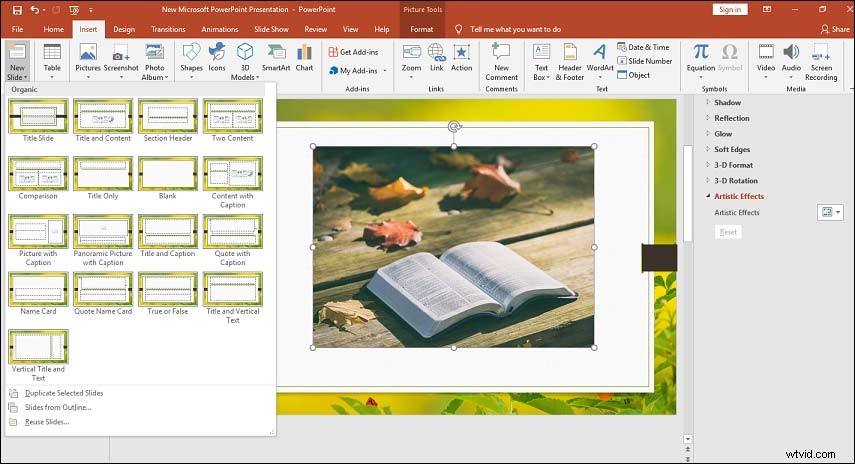Click the Undo arrow icon

[x=35, y=10]
